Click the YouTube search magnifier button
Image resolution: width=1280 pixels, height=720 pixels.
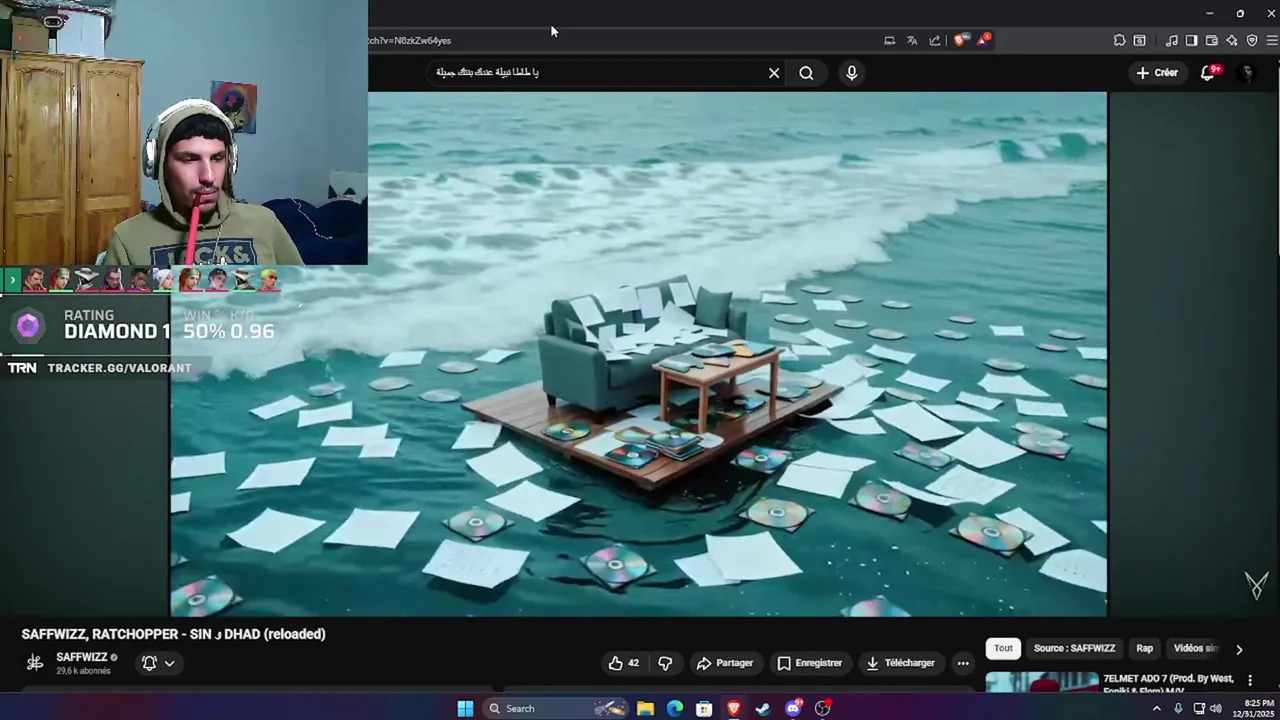[x=806, y=73]
